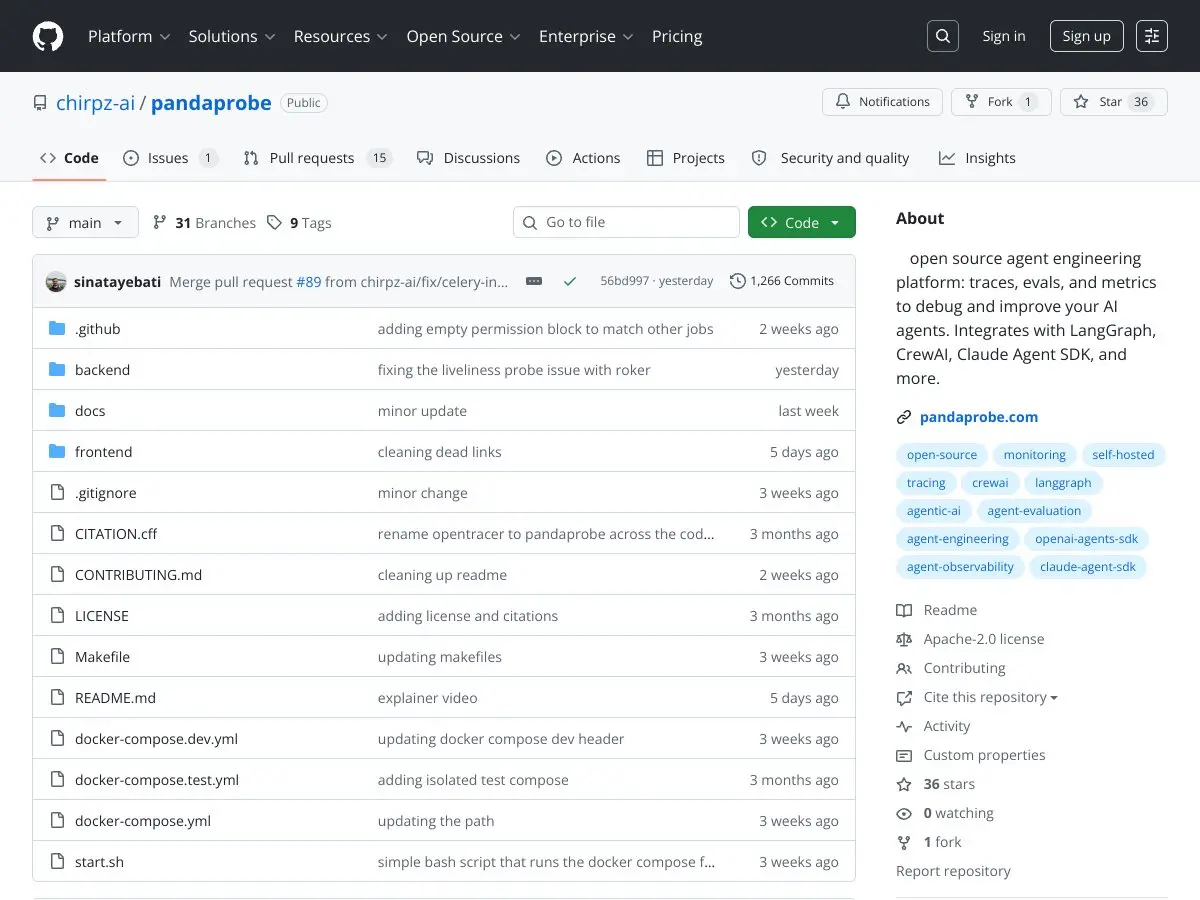
Task: Open the Issues tab
Action: [170, 158]
